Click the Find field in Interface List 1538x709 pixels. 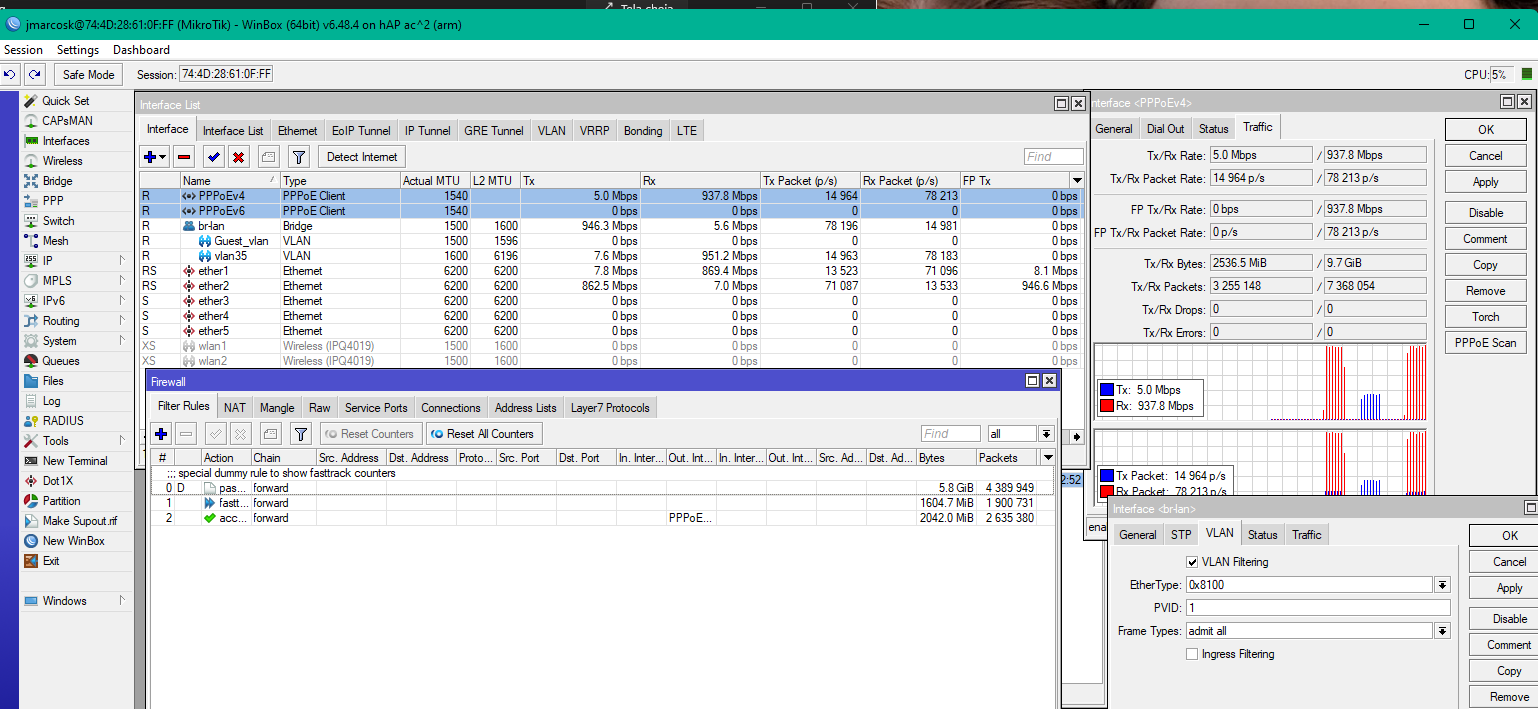[1053, 157]
